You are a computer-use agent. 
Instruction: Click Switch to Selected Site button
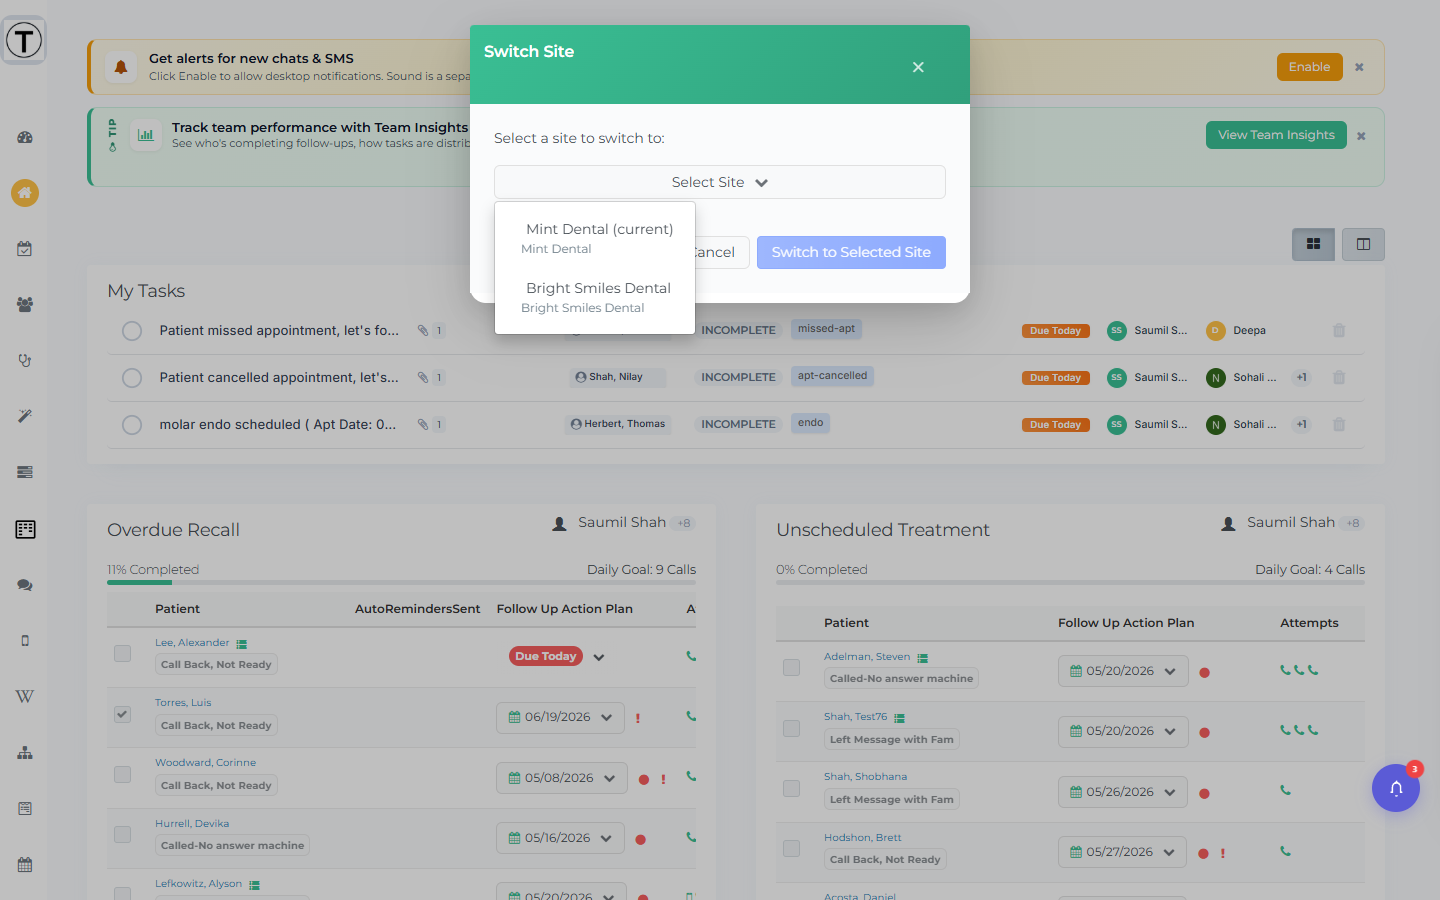pos(851,252)
